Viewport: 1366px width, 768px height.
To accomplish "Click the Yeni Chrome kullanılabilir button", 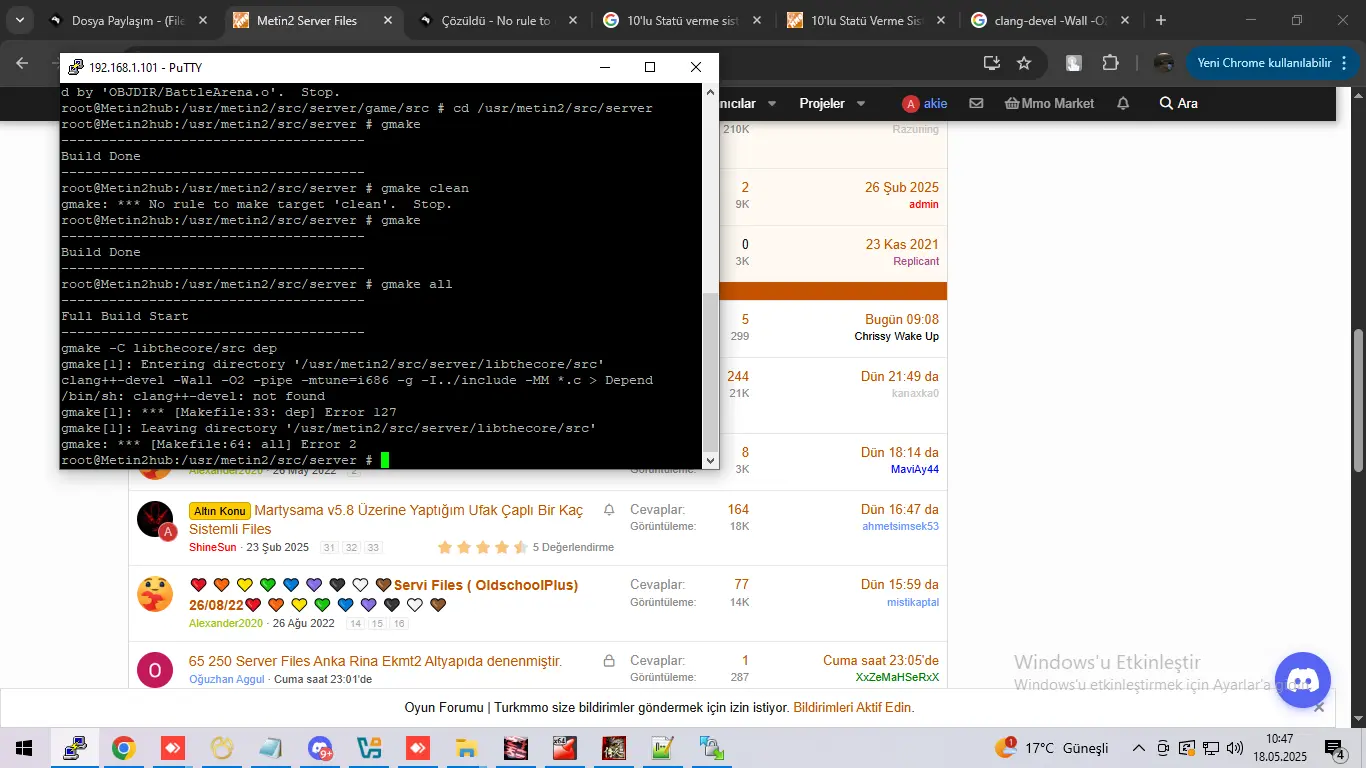I will tap(1264, 63).
